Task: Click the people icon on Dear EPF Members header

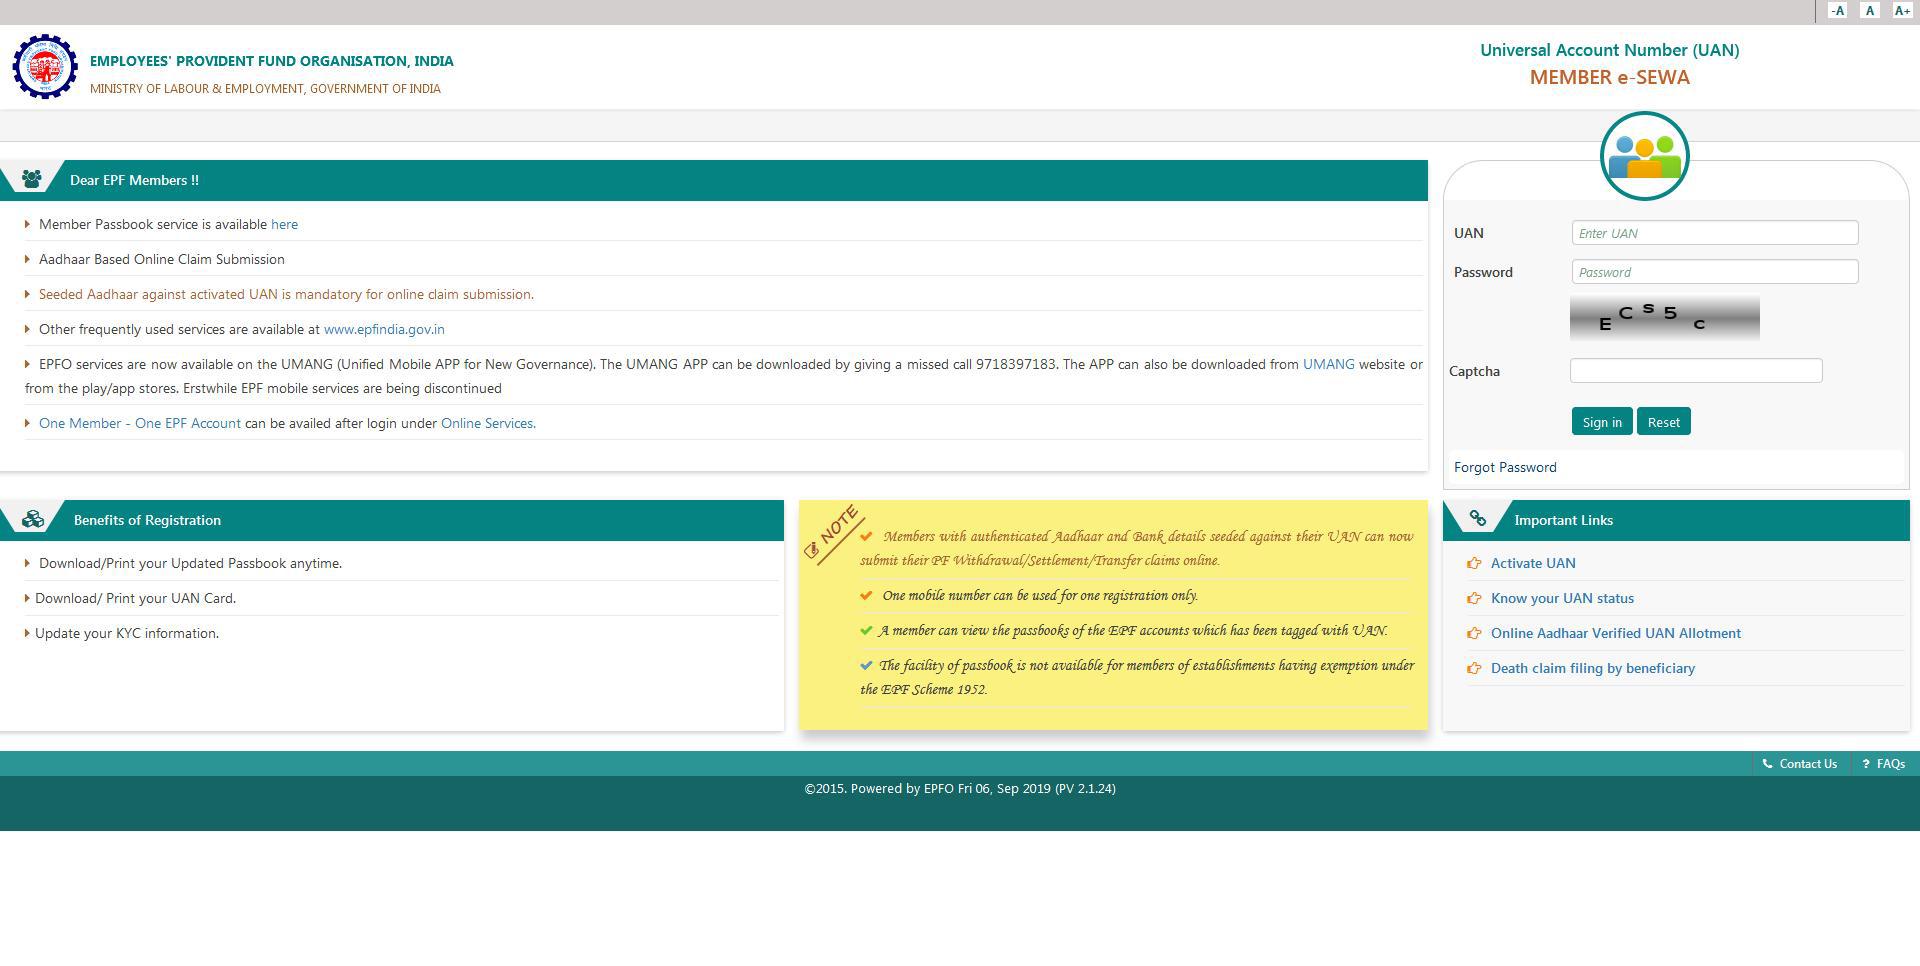Action: pyautogui.click(x=34, y=180)
